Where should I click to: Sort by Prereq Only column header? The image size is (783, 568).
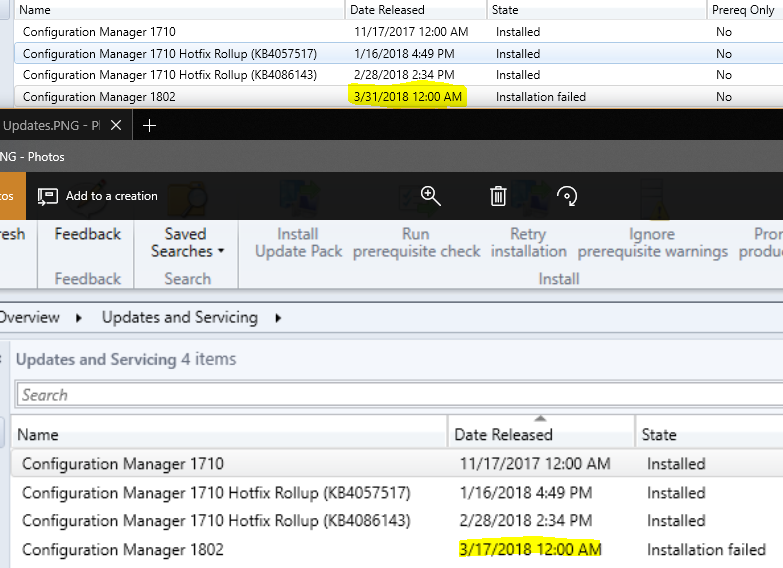click(744, 9)
